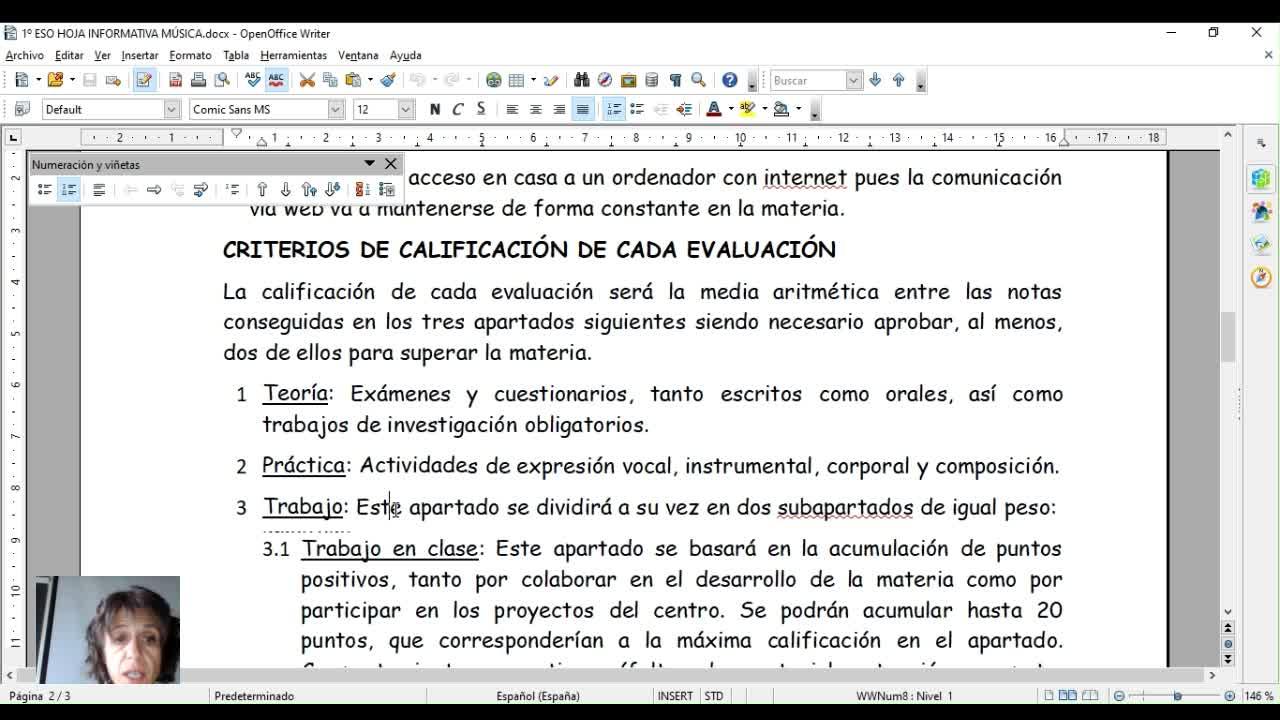
Task: Center the paragraph text
Action: 536,109
